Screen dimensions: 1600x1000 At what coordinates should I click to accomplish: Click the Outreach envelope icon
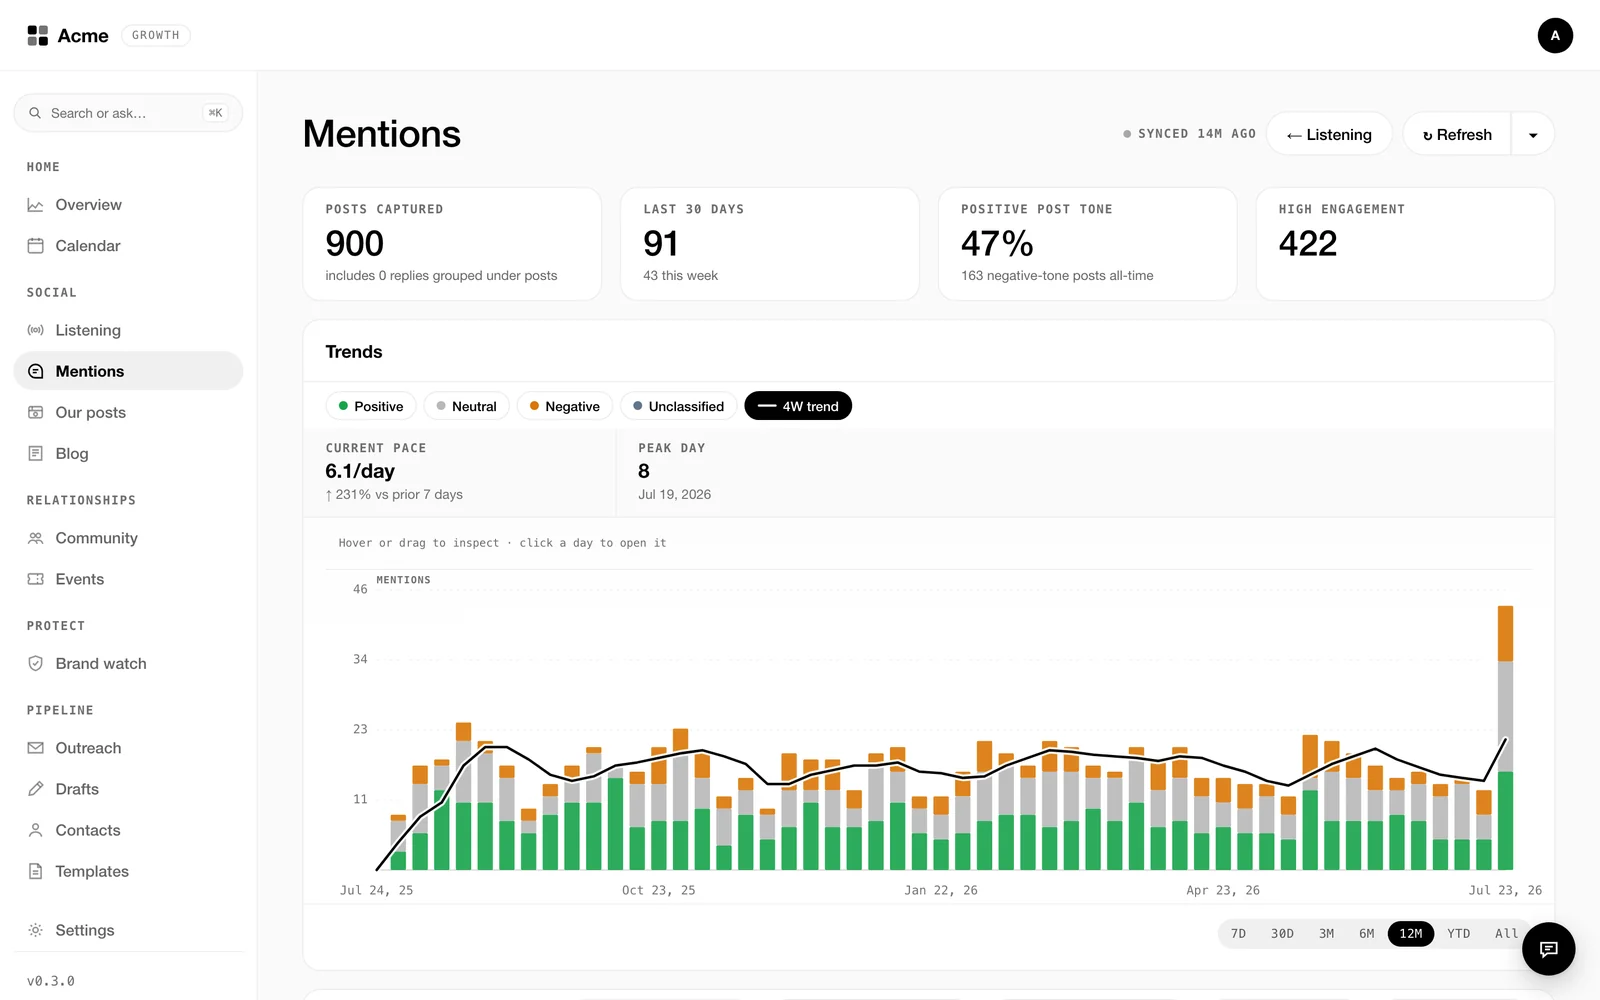click(x=35, y=748)
